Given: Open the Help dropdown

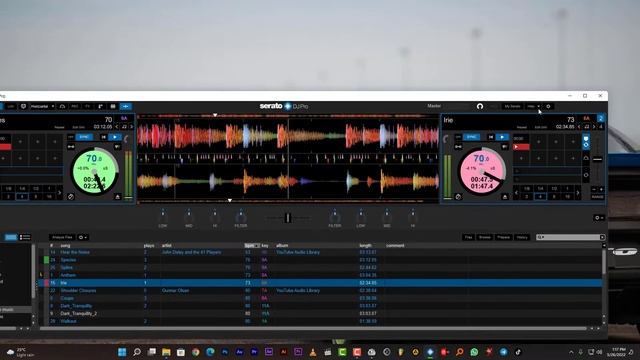Looking at the screenshot, I should 533,107.
